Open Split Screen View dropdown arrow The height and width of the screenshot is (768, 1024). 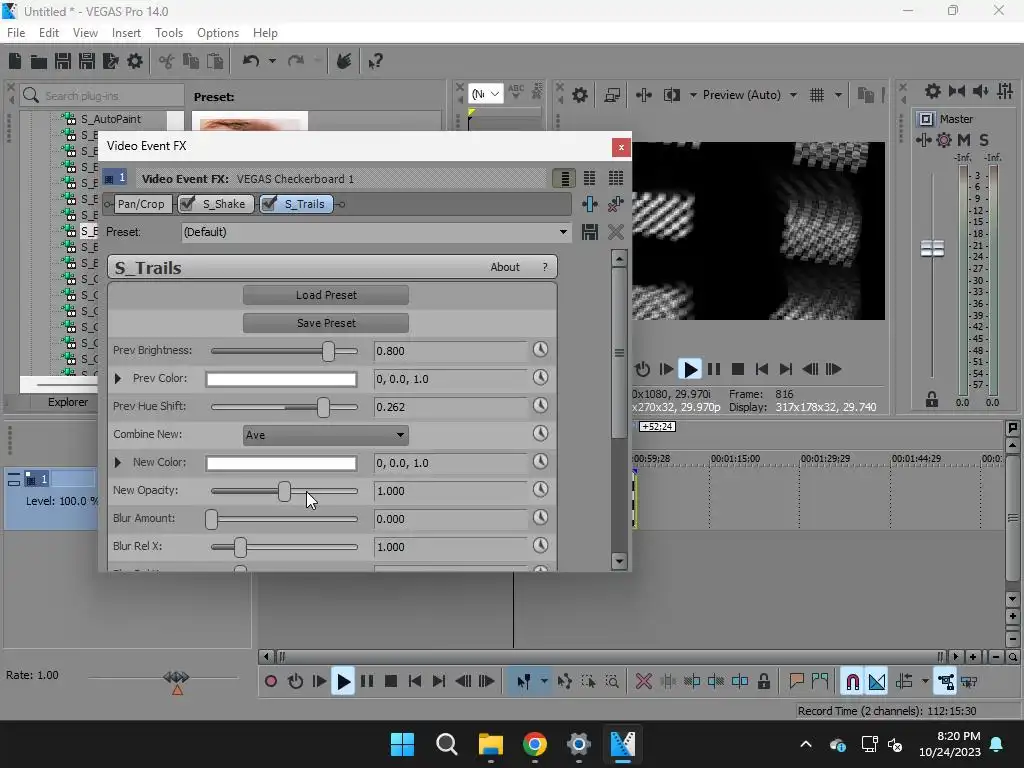click(693, 95)
